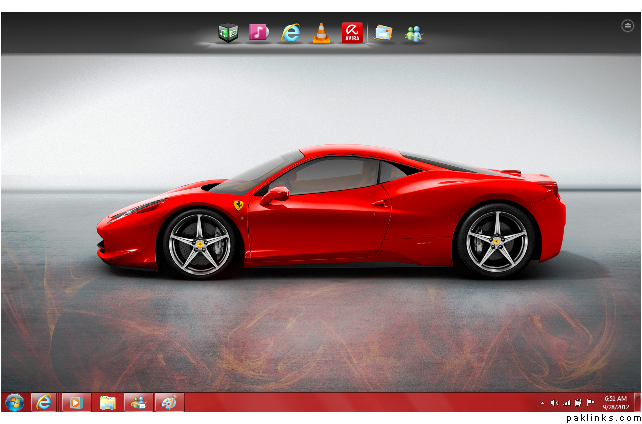Open Avira antivirus from the dock
Screen dimensions: 642x424
(x=351, y=33)
